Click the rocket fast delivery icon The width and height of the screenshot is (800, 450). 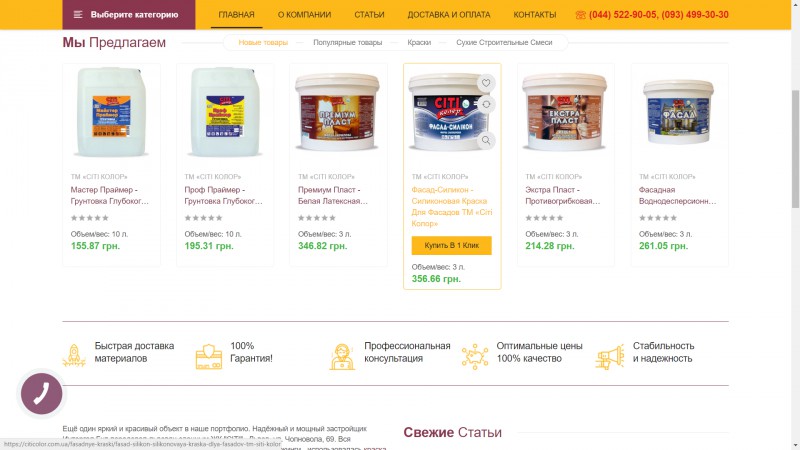[x=74, y=355]
